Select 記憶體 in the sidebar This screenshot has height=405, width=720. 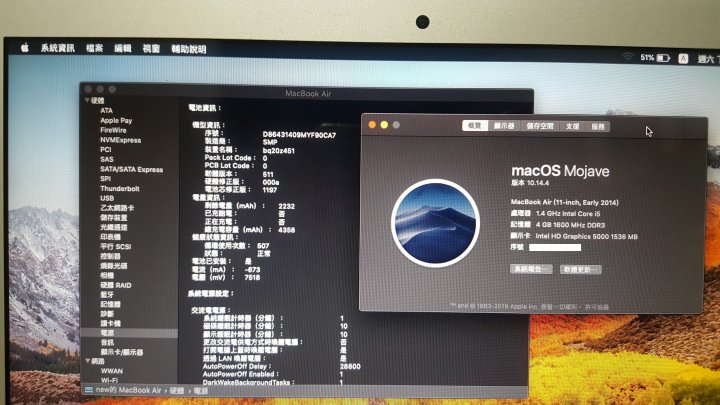[x=110, y=304]
